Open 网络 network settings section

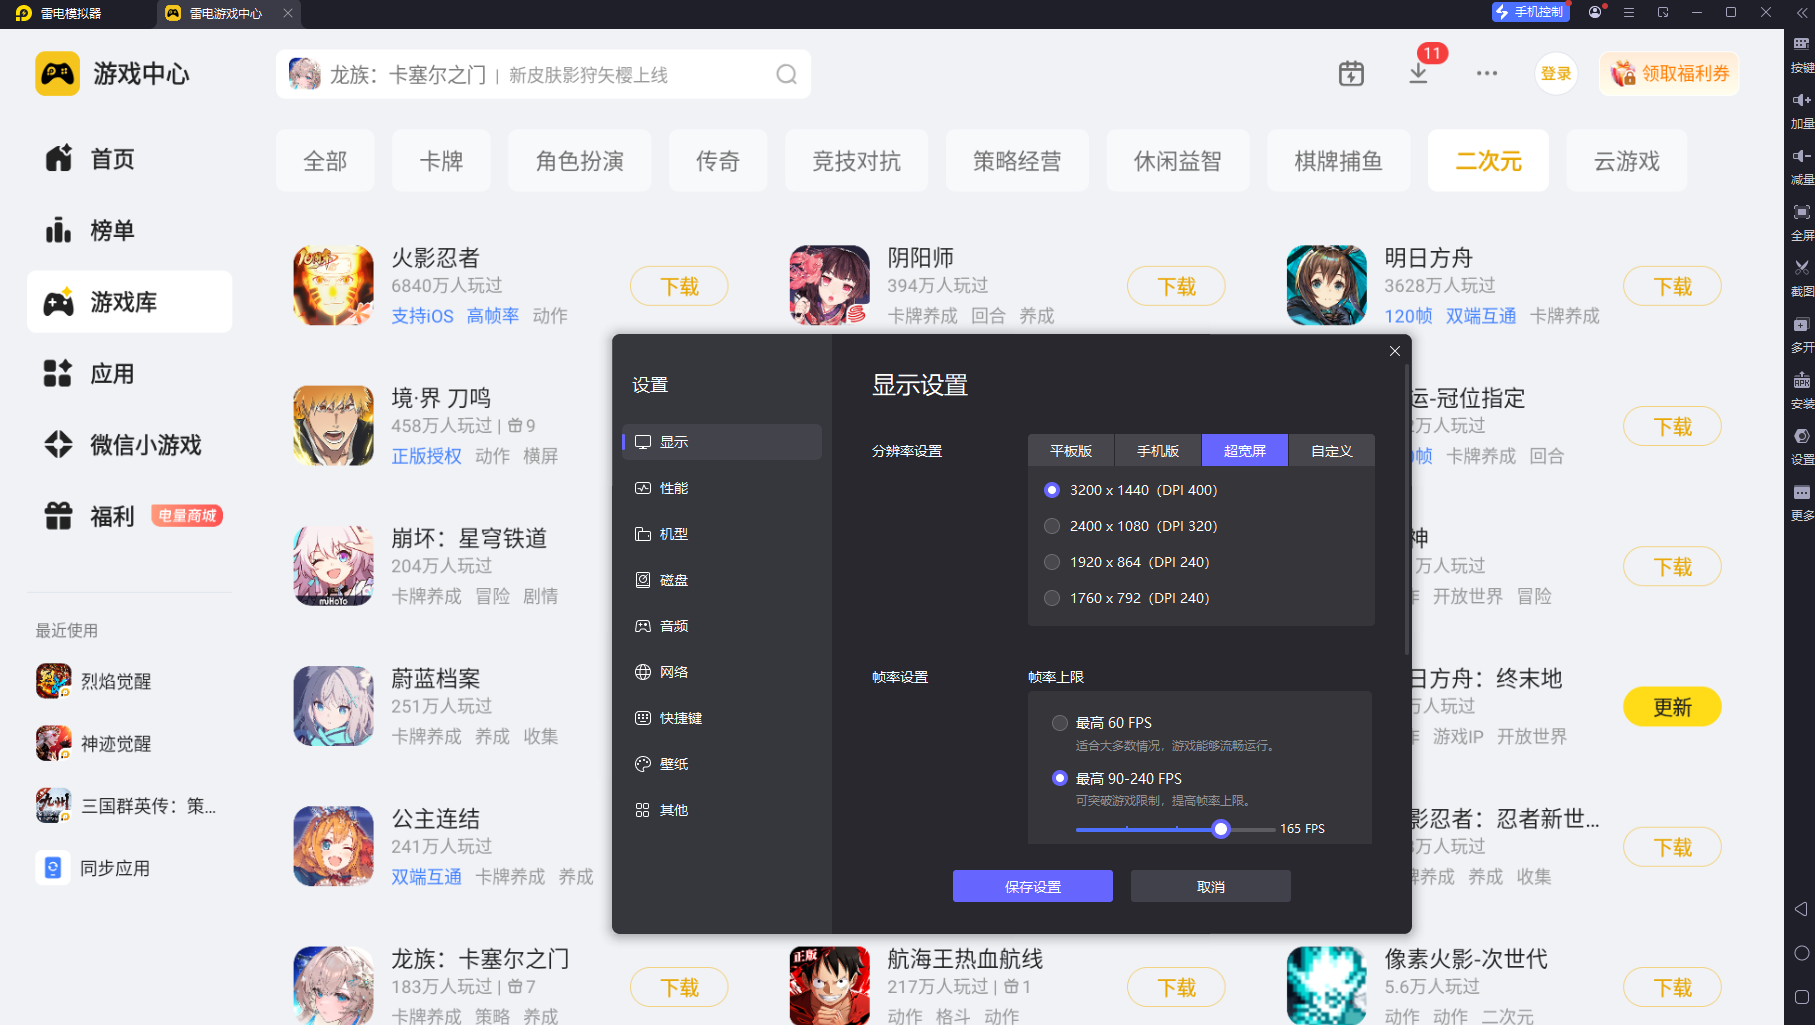(722, 672)
